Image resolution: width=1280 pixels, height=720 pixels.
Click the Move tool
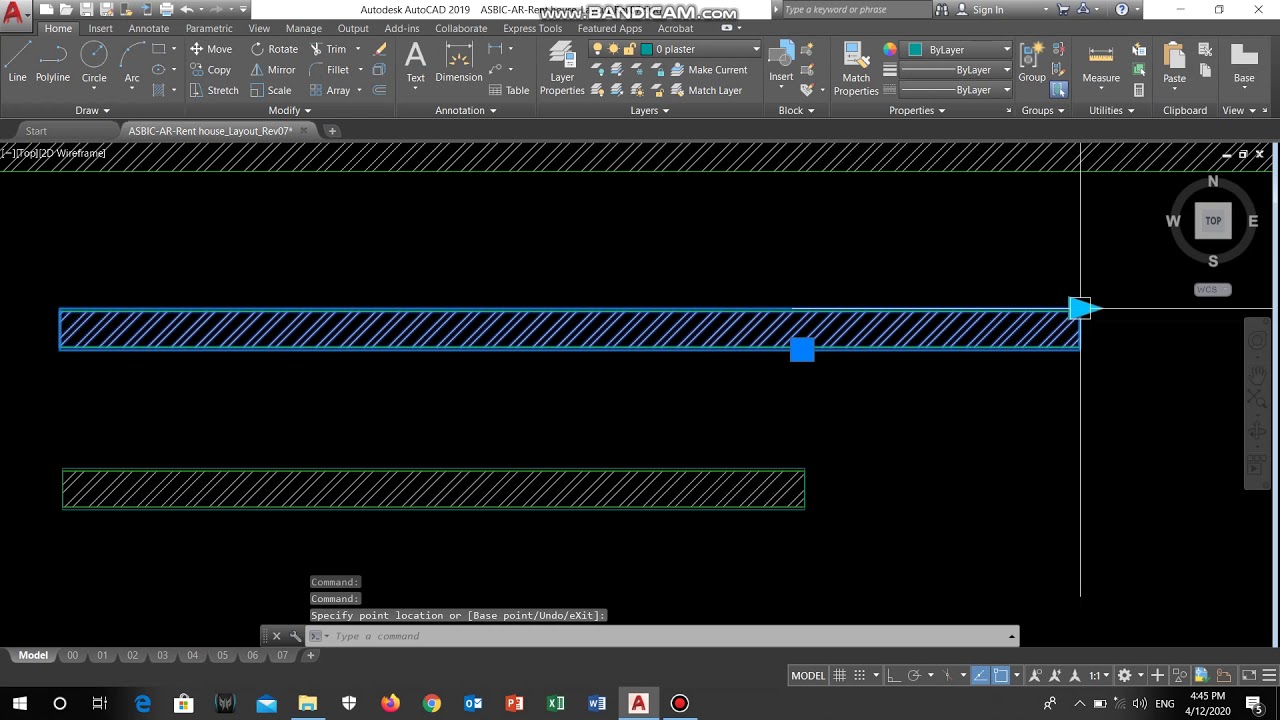point(210,49)
